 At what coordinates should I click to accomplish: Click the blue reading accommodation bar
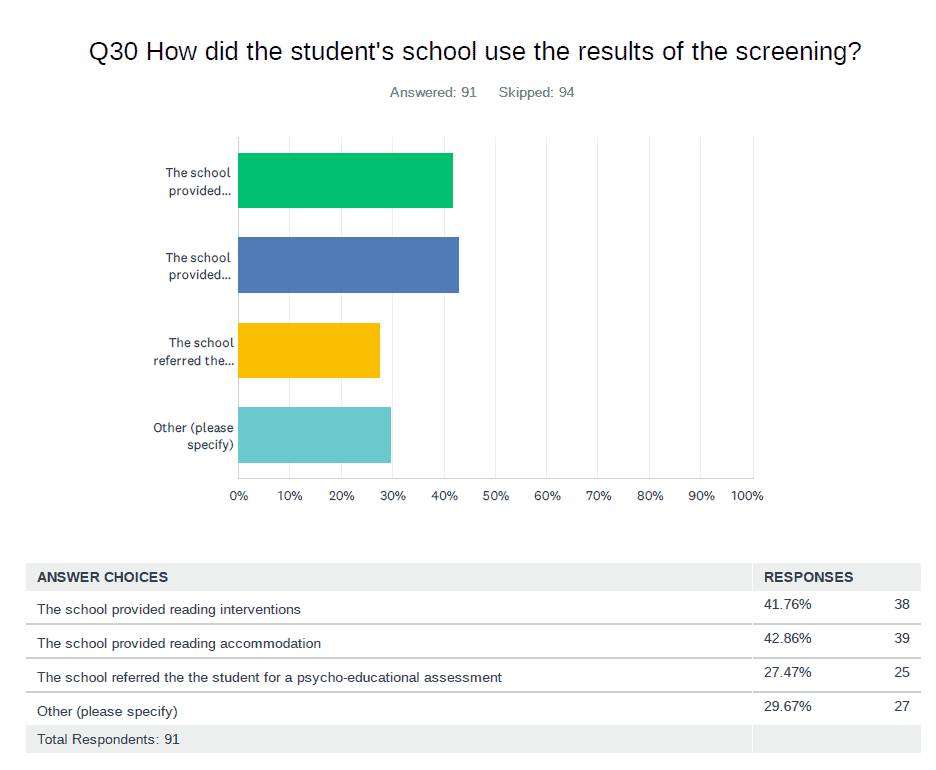point(348,265)
